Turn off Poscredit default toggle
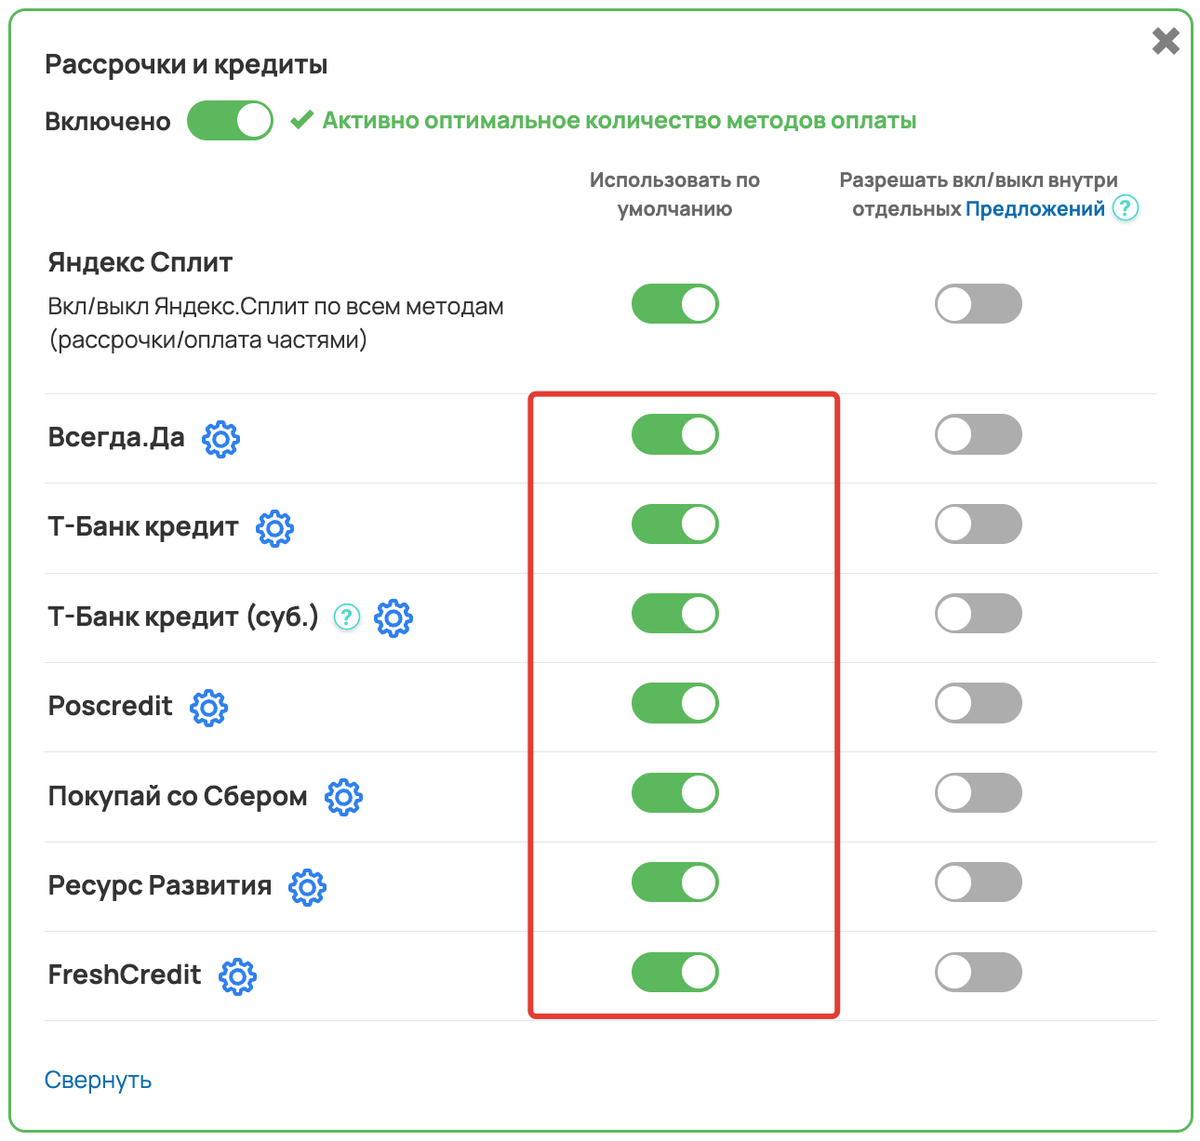Screen dimensions: 1200x1141 (675, 703)
